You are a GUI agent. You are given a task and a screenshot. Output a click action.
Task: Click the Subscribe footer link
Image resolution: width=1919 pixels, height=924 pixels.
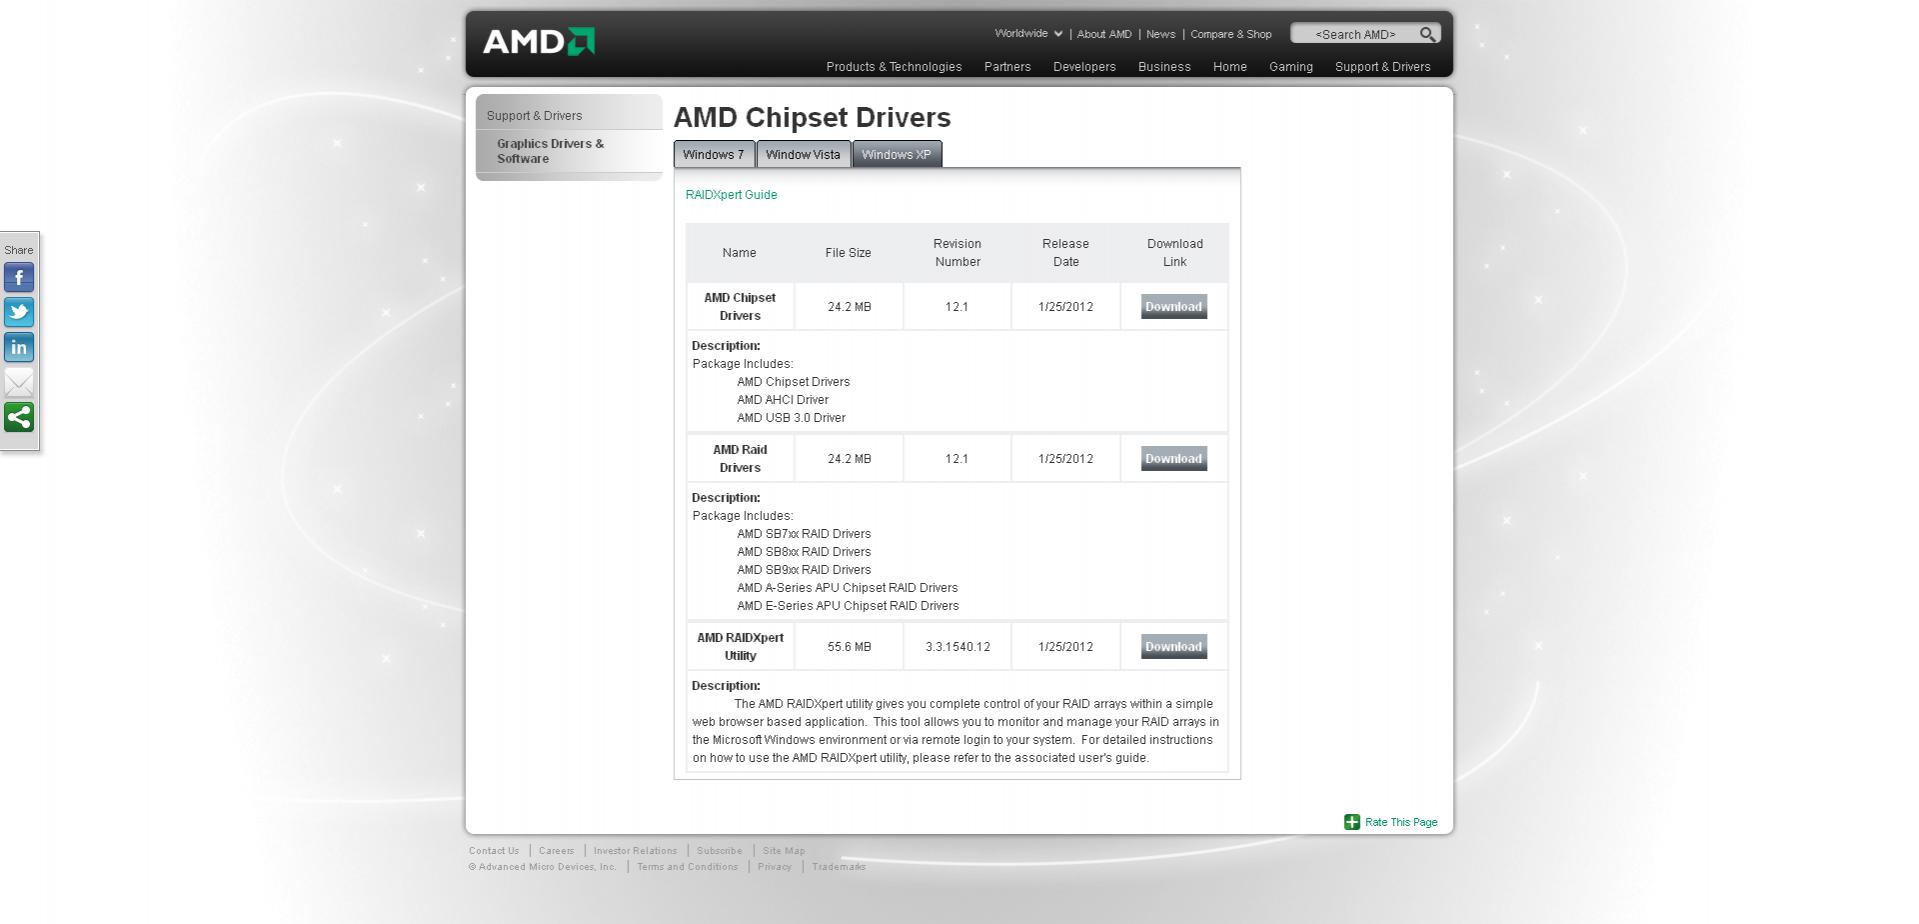pos(719,851)
